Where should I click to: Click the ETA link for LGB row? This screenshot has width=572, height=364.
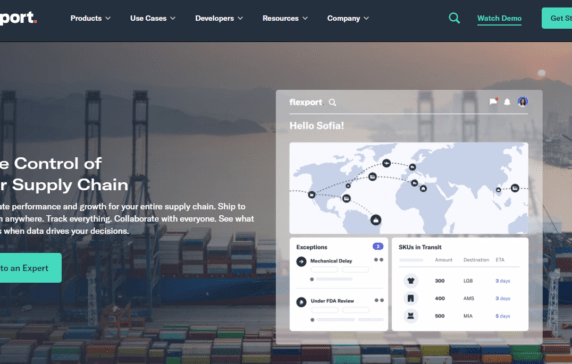[503, 281]
